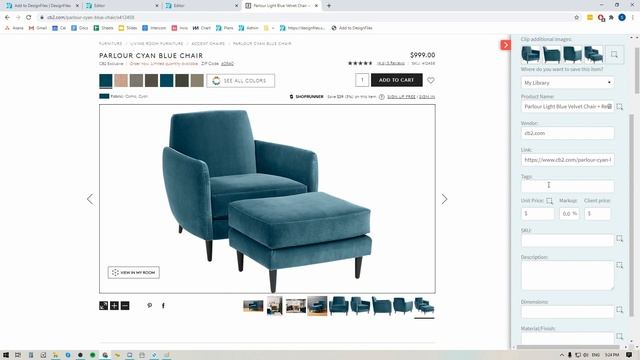Click Unit Price dollar field
Screen dimensions: 640x360
[x=538, y=213]
